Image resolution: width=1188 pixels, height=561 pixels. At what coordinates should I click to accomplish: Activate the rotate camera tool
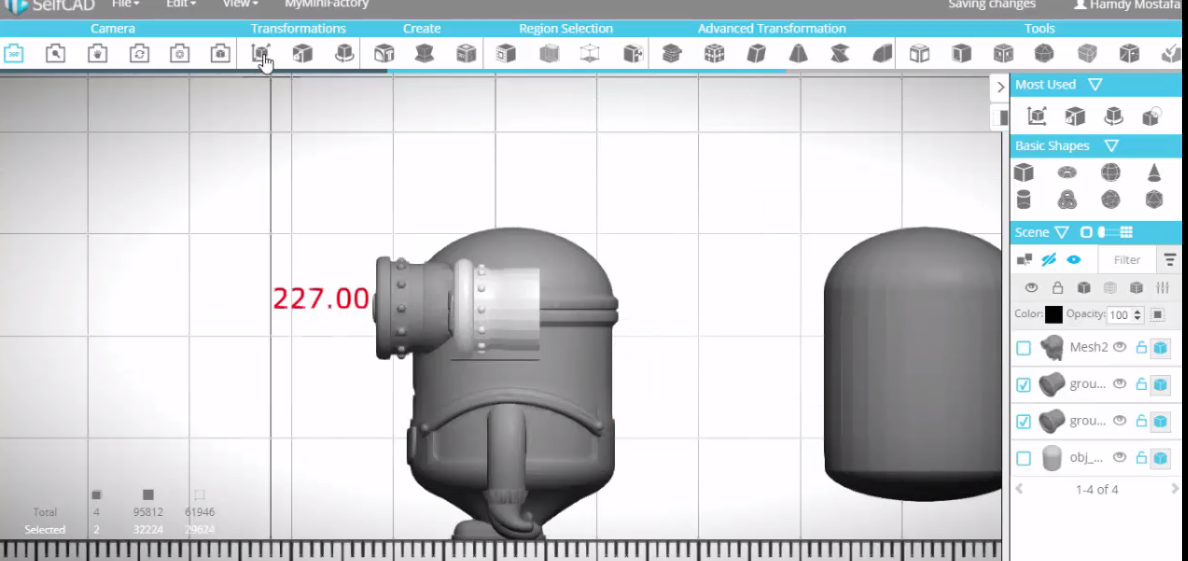[139, 54]
